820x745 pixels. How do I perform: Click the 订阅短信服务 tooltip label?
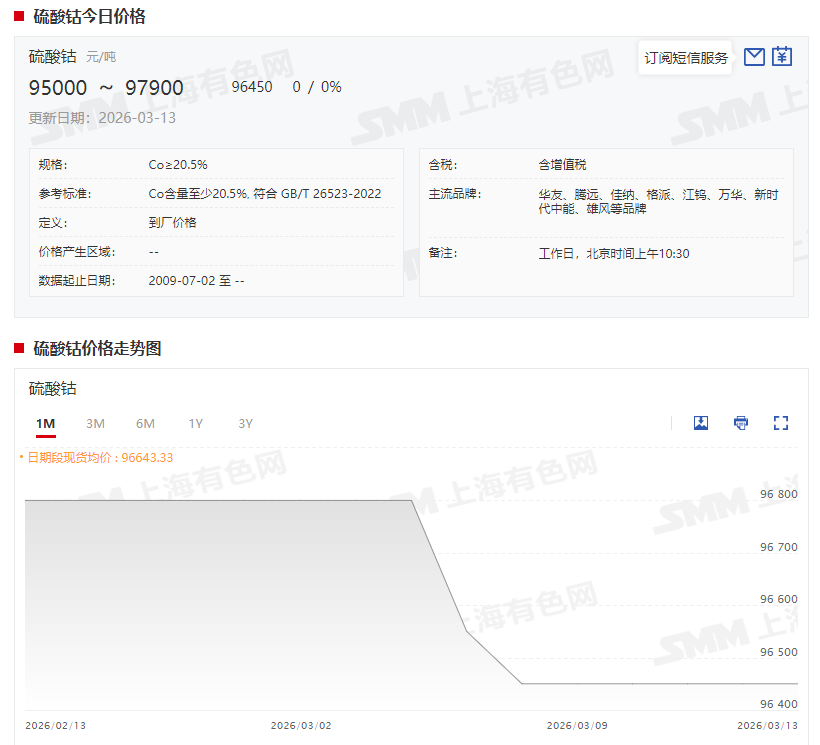[x=686, y=58]
